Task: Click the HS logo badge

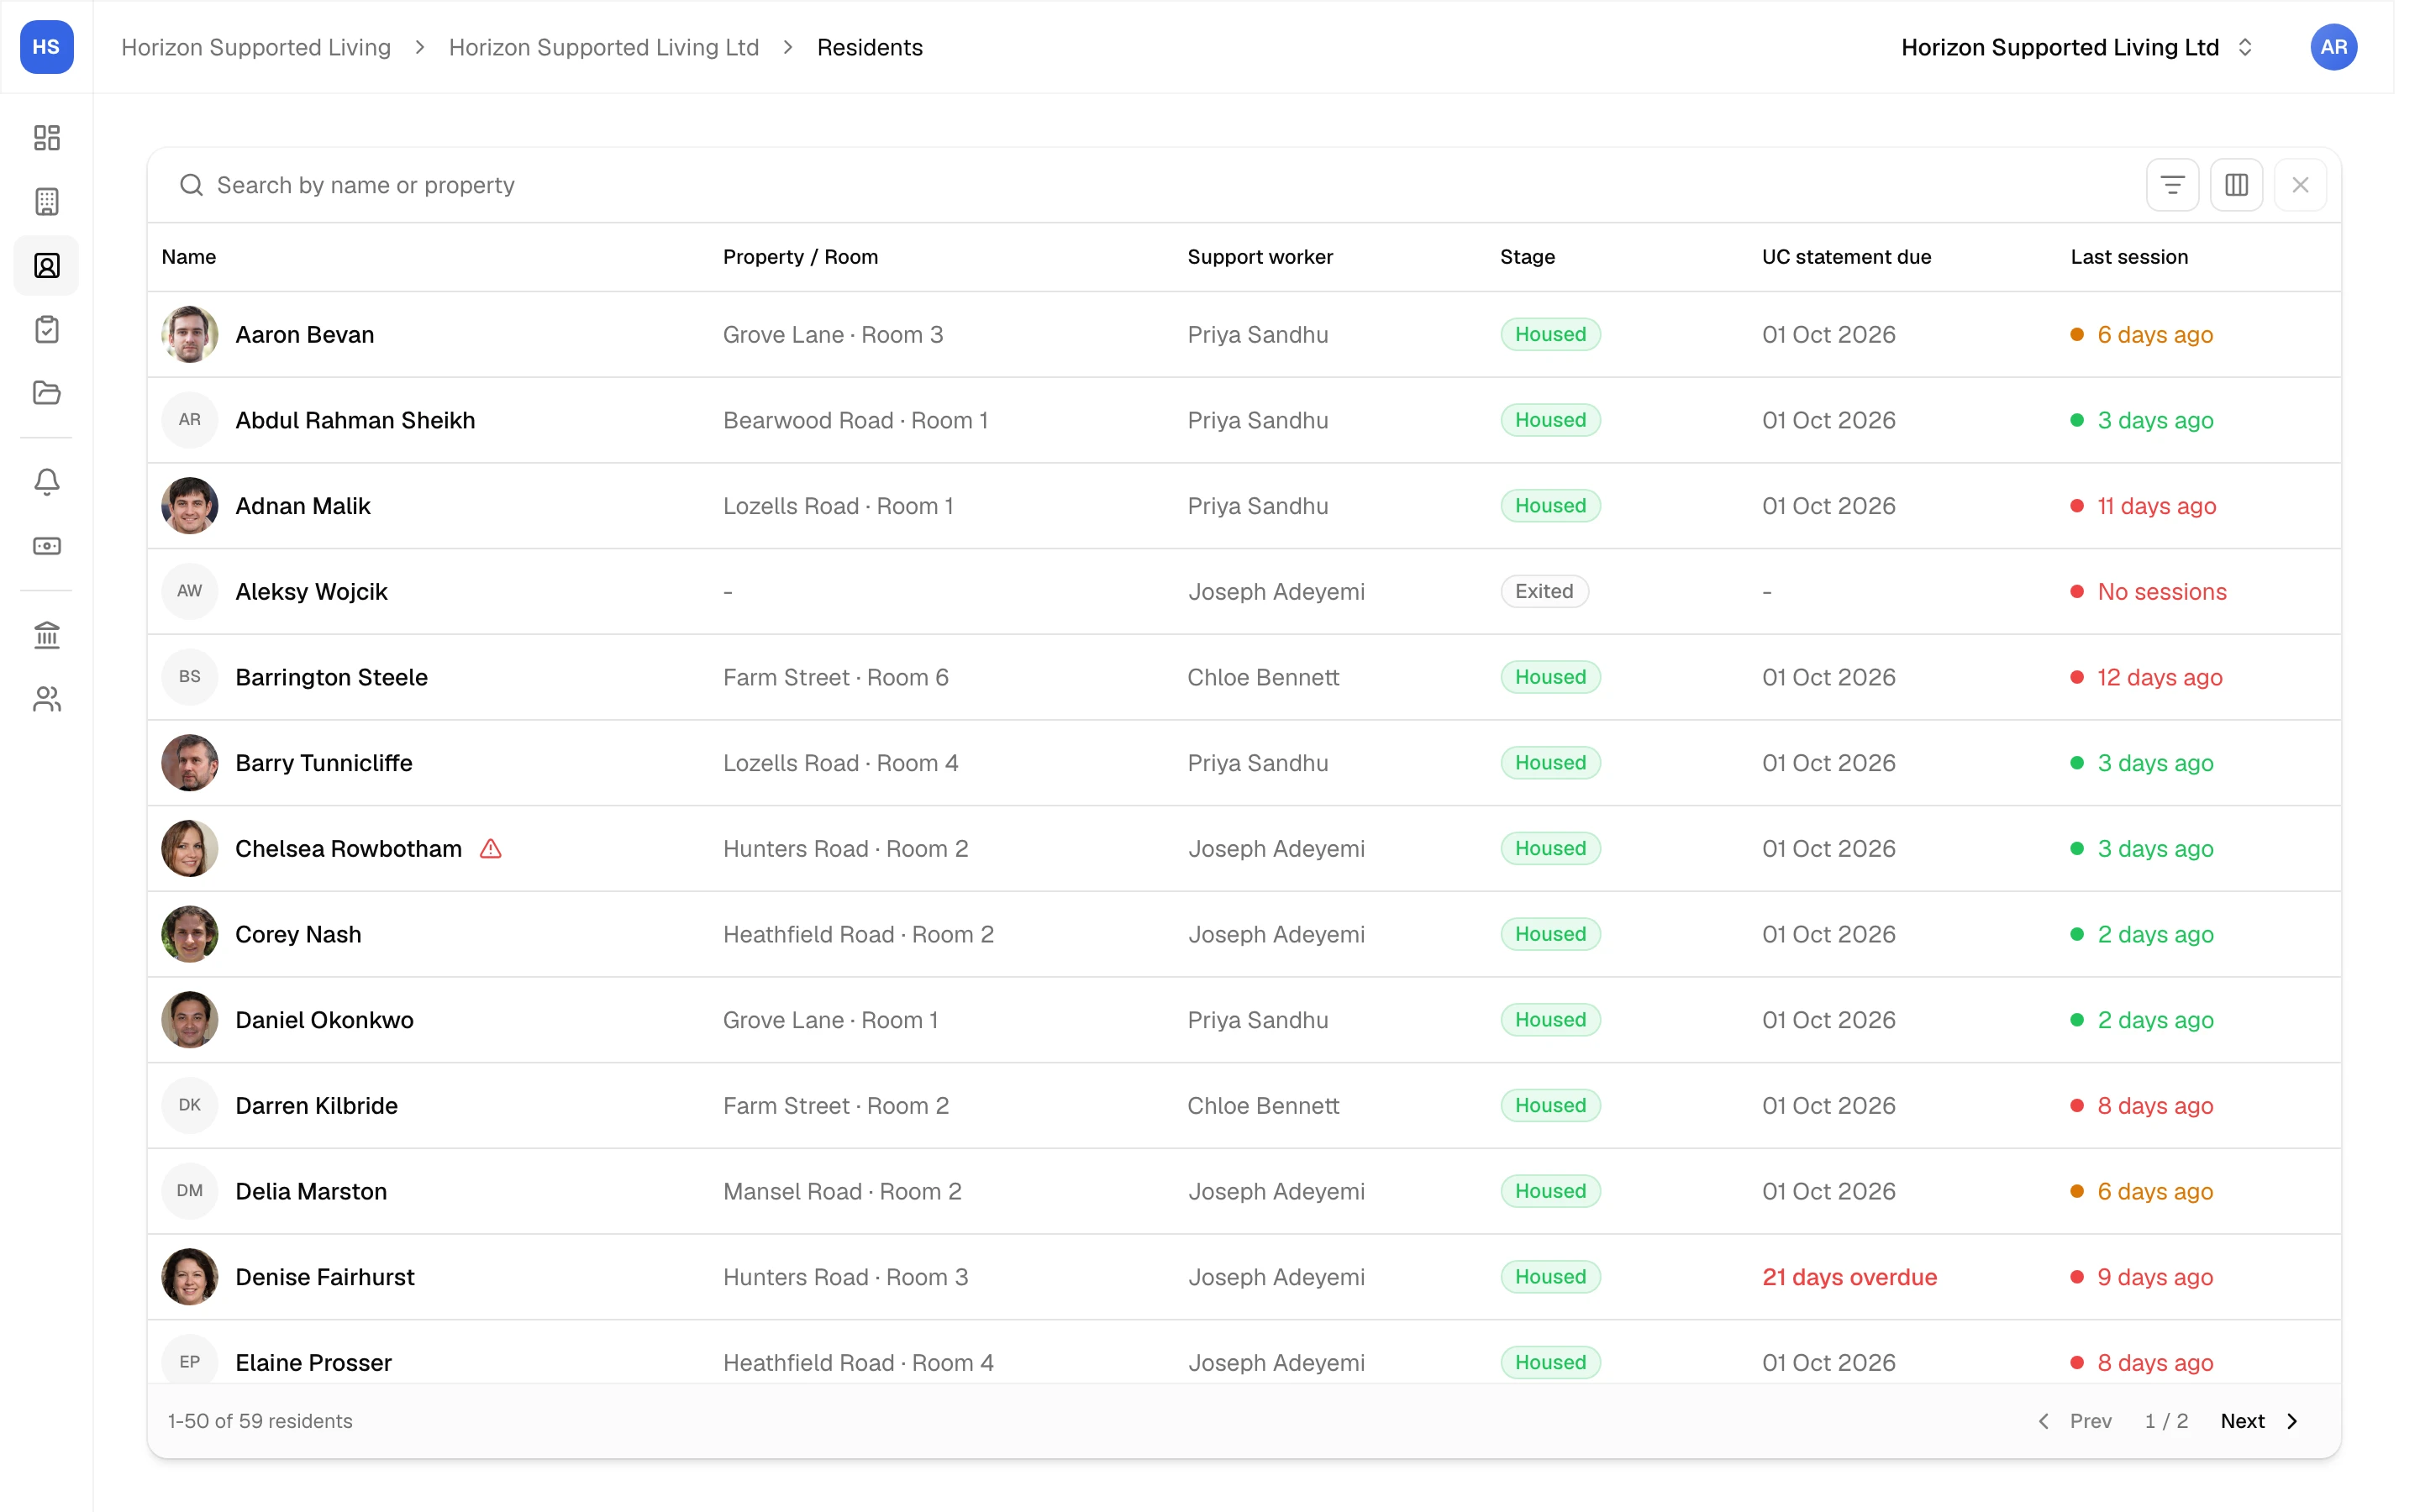Action: [47, 47]
